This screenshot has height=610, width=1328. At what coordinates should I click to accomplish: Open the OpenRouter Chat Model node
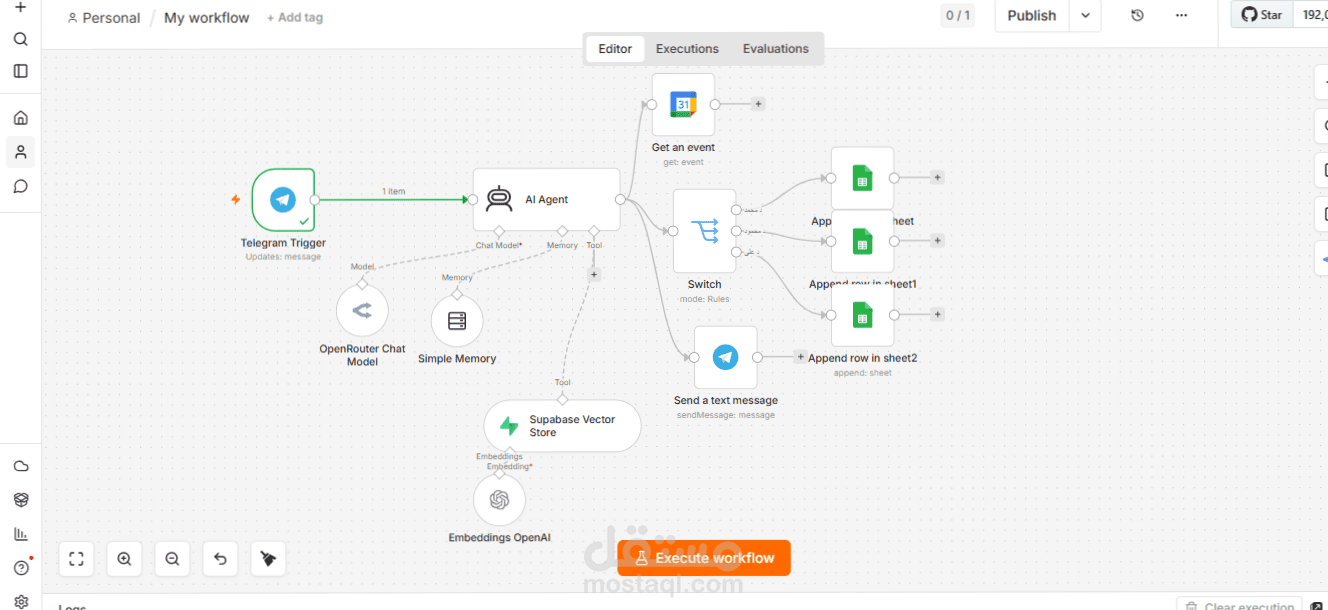click(x=362, y=312)
